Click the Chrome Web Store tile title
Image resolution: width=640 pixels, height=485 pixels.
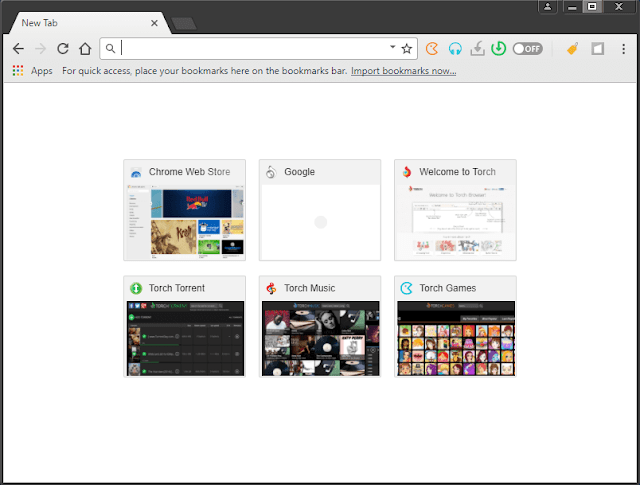pos(189,172)
